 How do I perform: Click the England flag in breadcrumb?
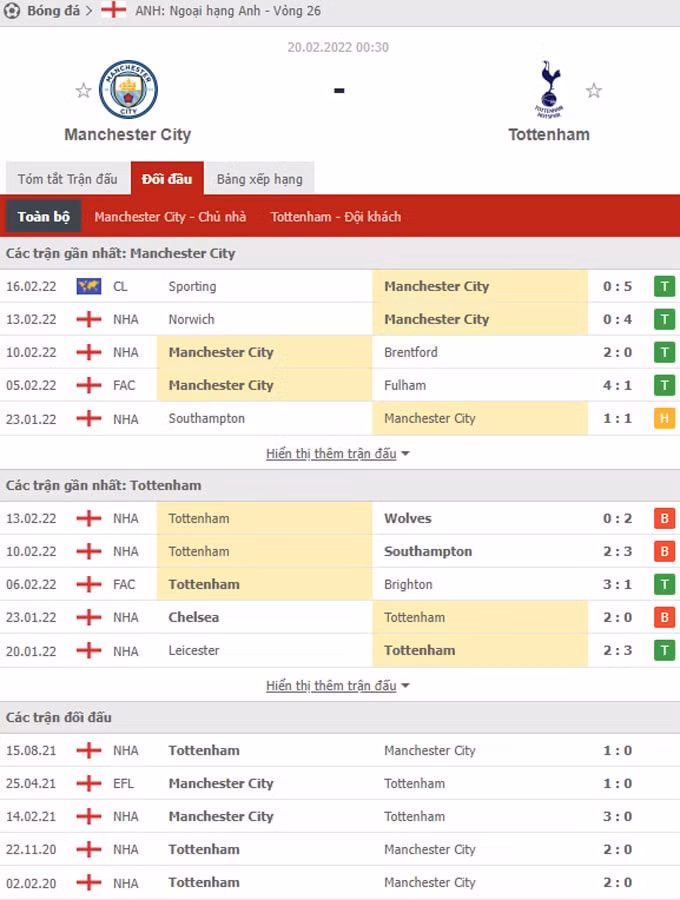[x=114, y=10]
